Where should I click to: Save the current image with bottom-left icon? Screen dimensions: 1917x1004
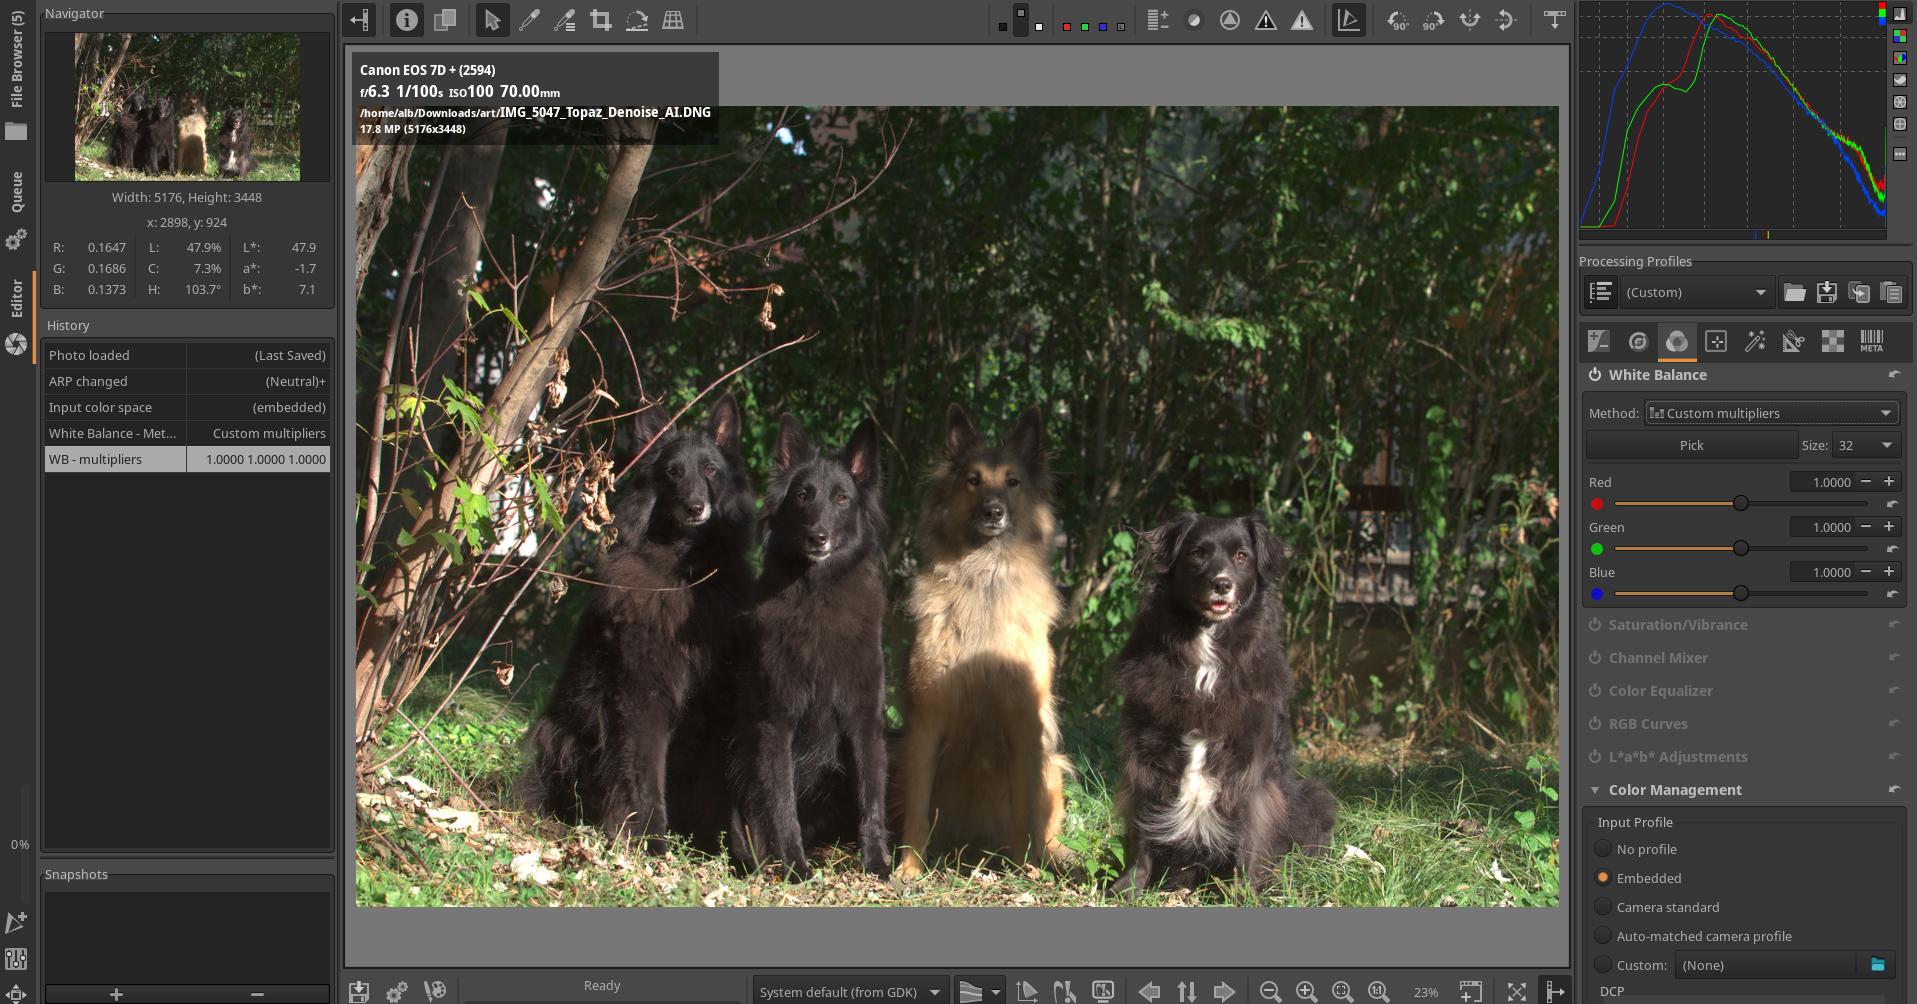tap(359, 991)
